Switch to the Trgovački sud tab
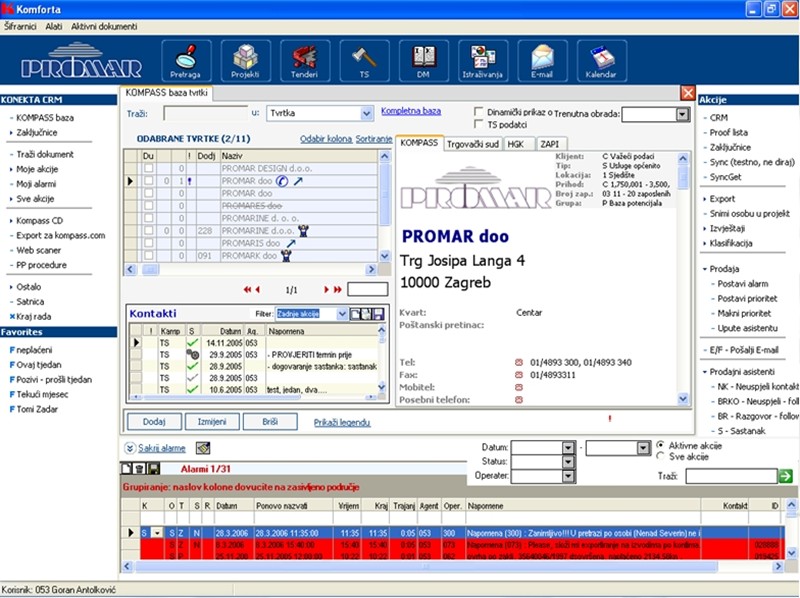This screenshot has height=598, width=800. (472, 144)
